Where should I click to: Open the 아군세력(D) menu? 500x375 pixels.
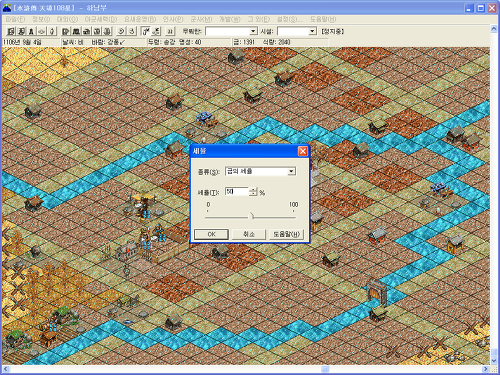click(x=101, y=19)
